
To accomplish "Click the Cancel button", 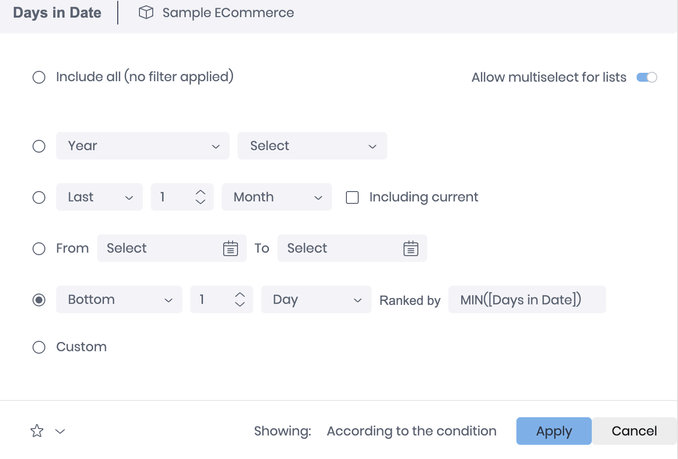I will [x=634, y=431].
